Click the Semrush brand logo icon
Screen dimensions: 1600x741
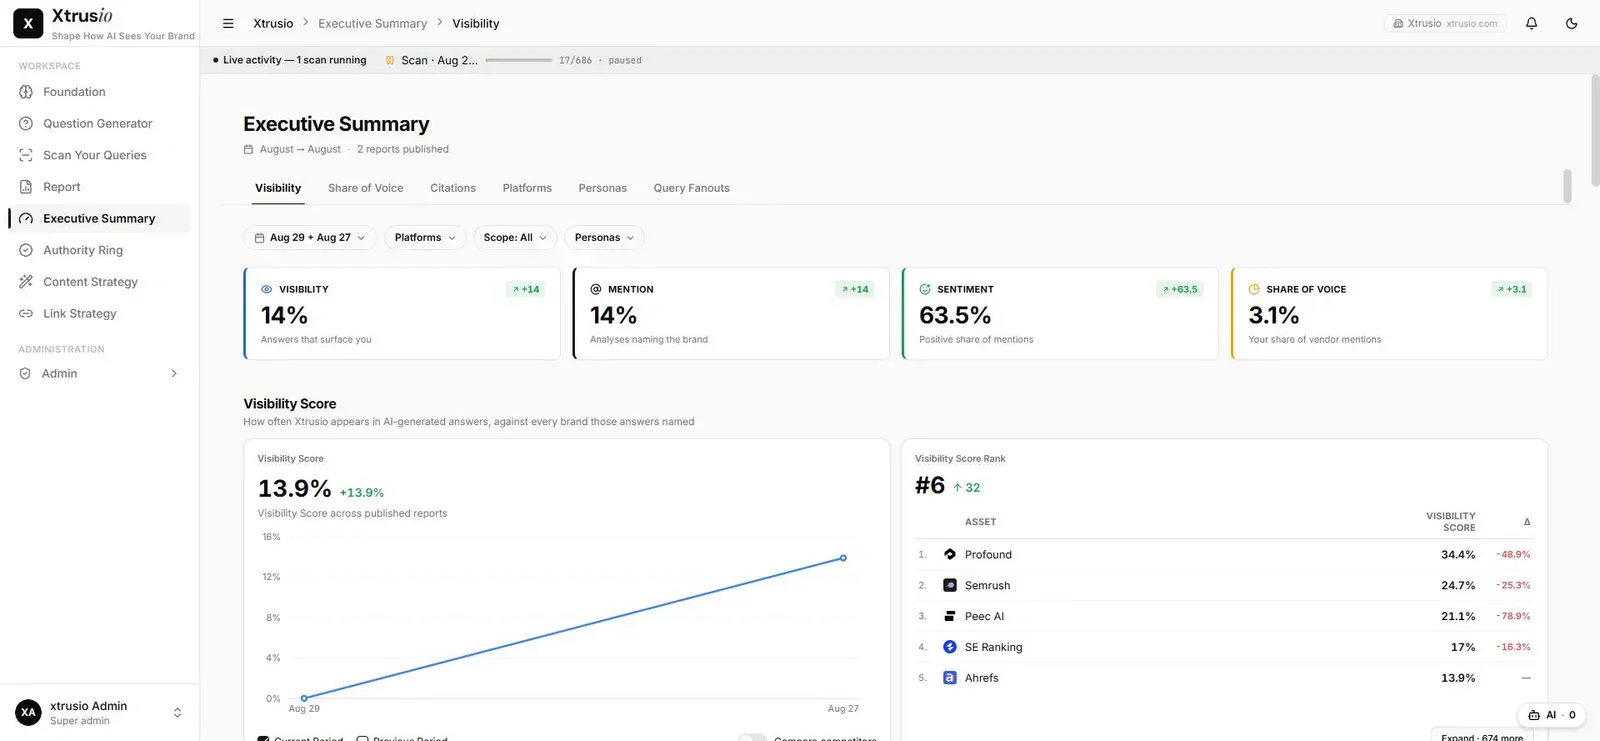(x=950, y=585)
